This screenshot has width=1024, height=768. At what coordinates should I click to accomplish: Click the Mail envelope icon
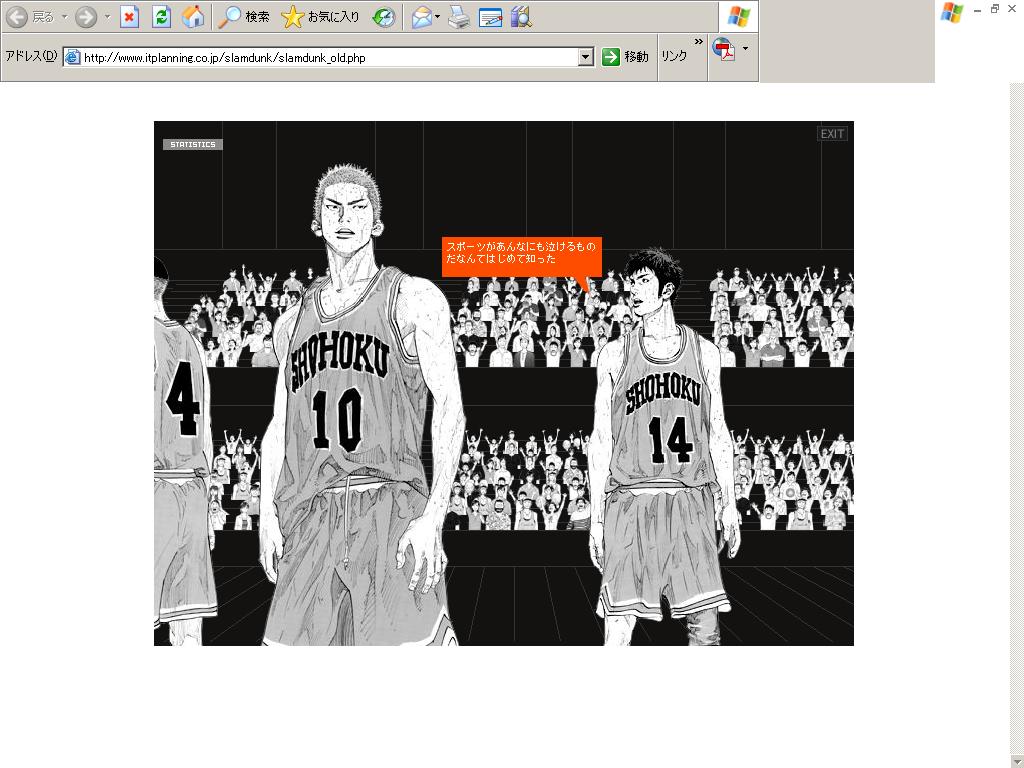(x=422, y=18)
